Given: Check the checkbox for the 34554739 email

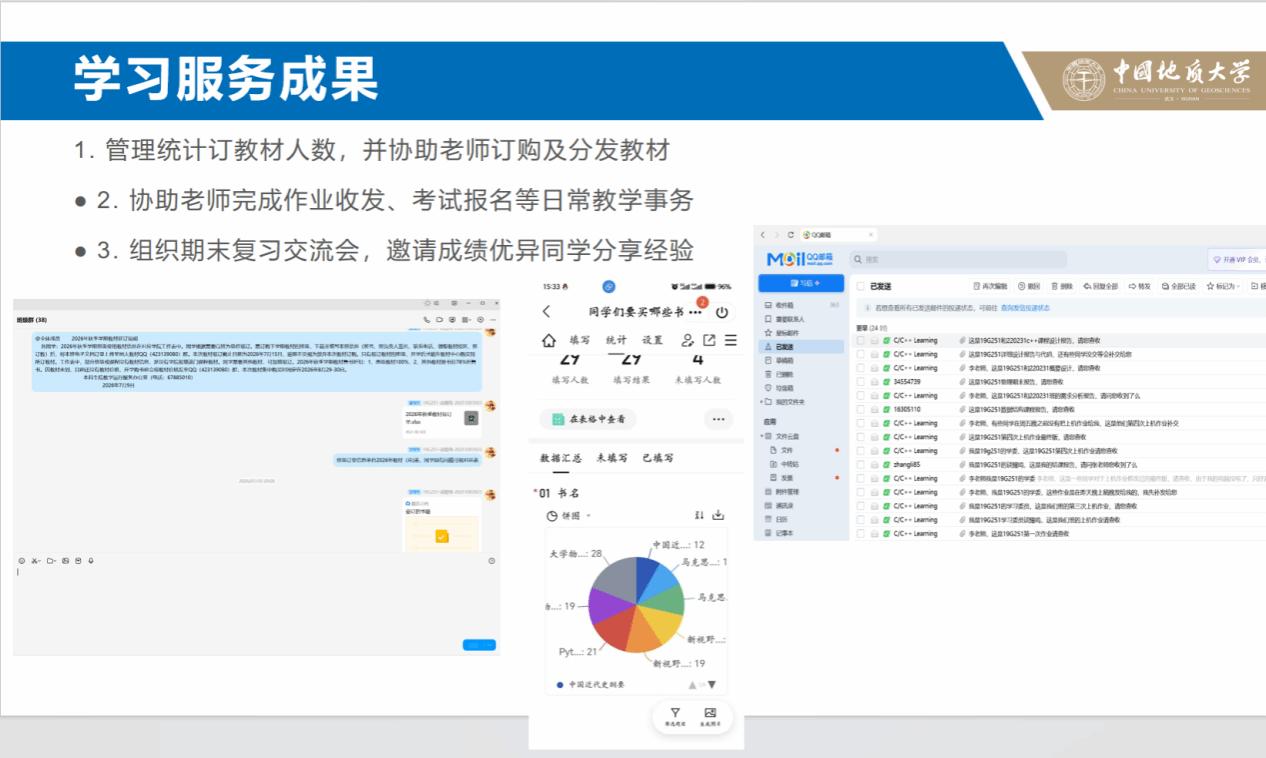Looking at the screenshot, I should click(860, 382).
